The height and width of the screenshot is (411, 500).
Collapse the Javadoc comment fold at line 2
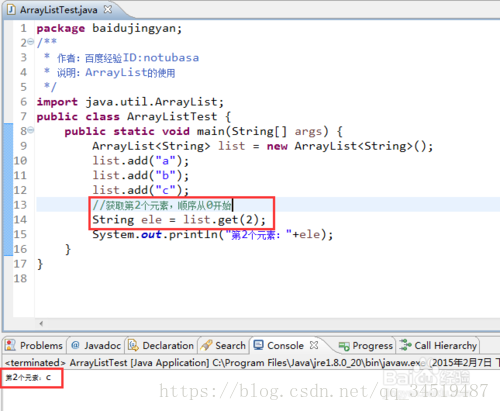(x=31, y=42)
